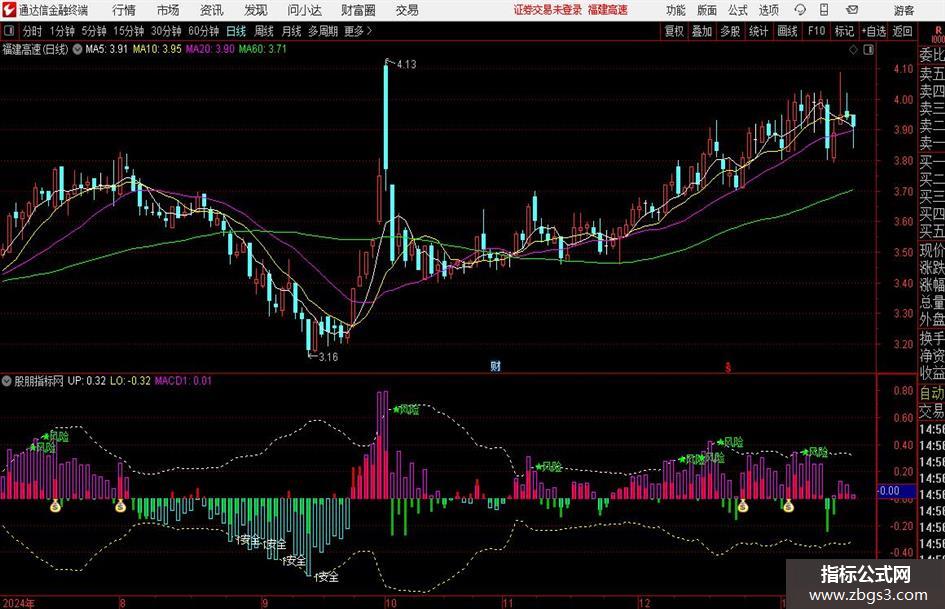Click the month 10 marker on time axis
The width and height of the screenshot is (945, 609).
click(391, 603)
